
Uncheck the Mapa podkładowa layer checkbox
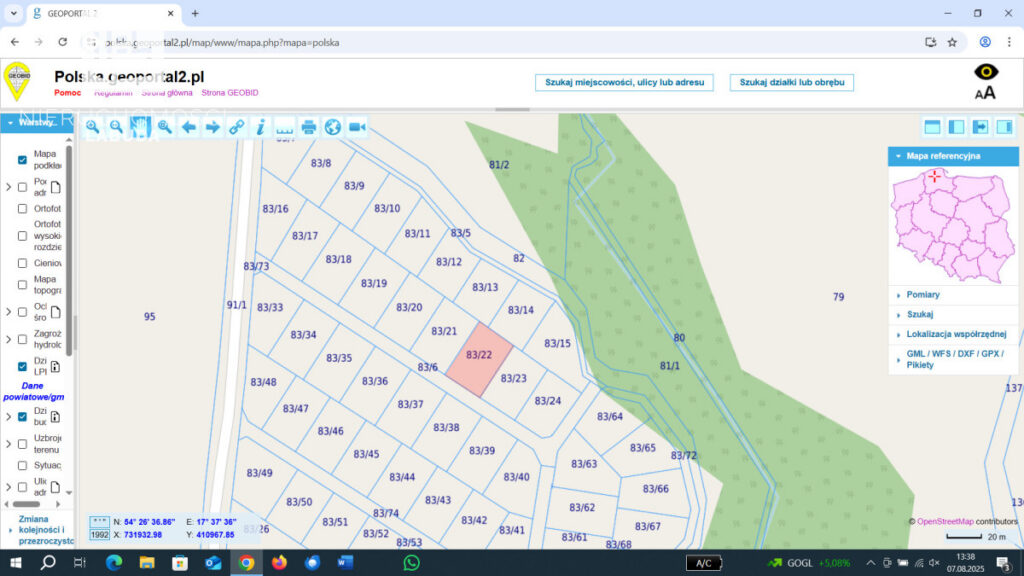[22, 160]
